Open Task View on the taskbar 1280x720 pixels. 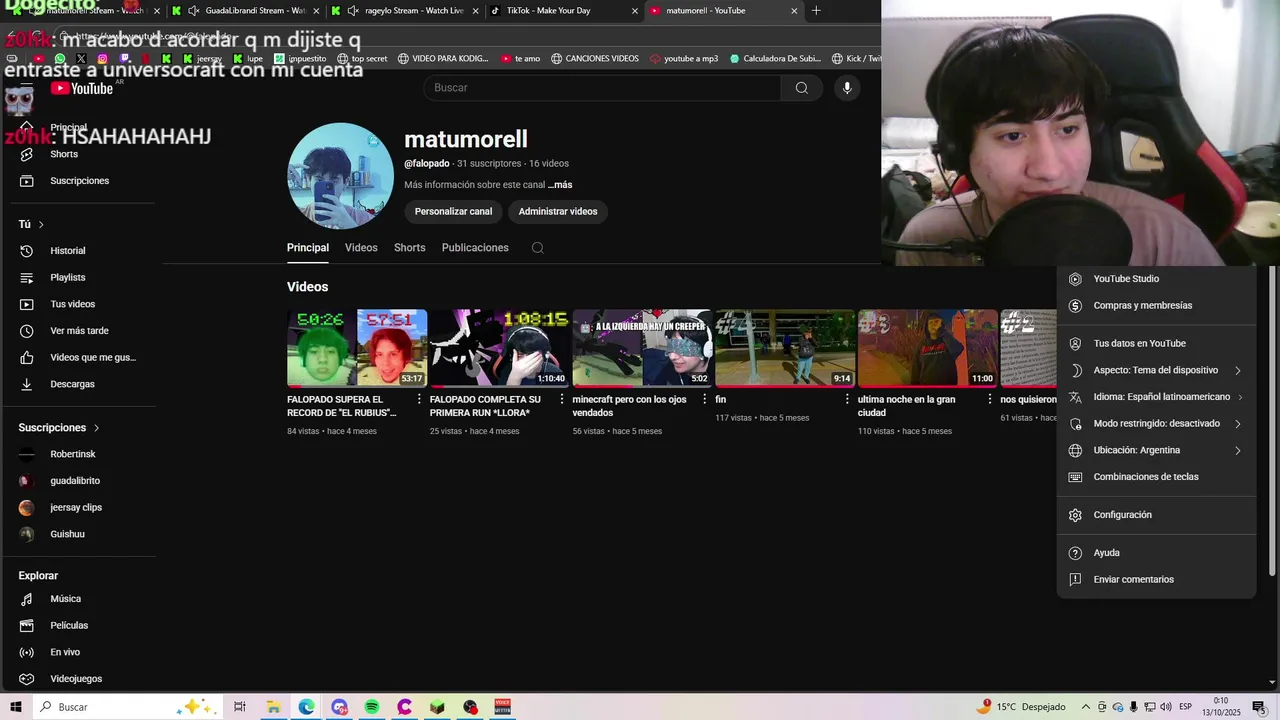tap(240, 707)
